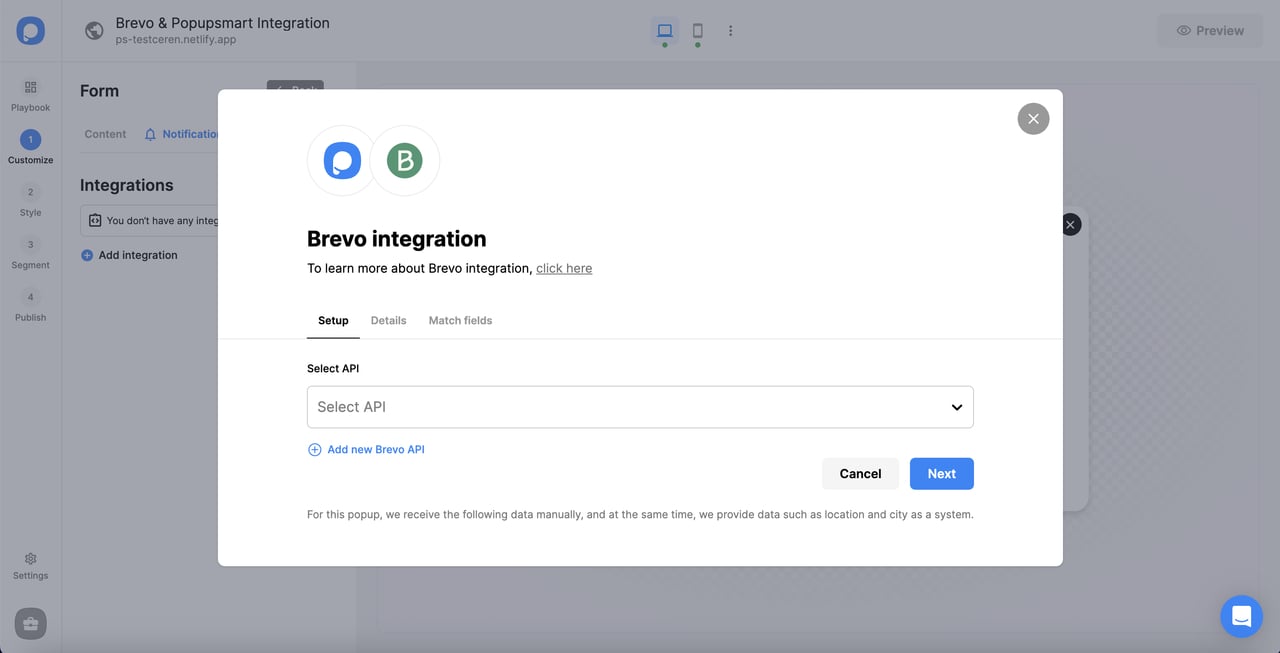The width and height of the screenshot is (1280, 653).
Task: Open Settings from the left sidebar
Action: [x=30, y=565]
